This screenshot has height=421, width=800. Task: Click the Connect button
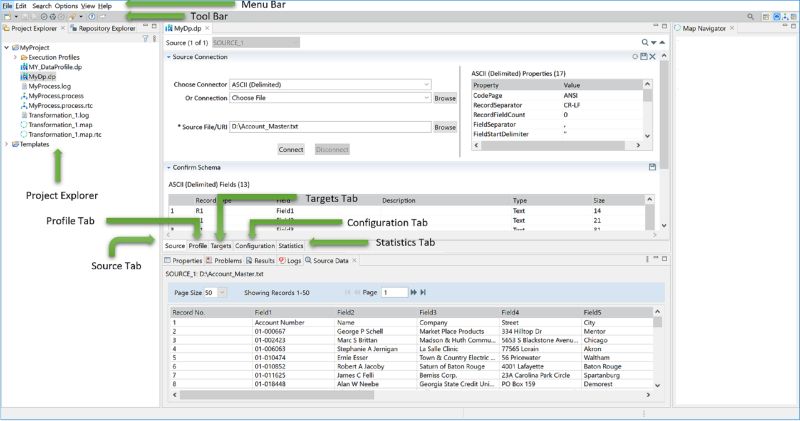coord(291,150)
